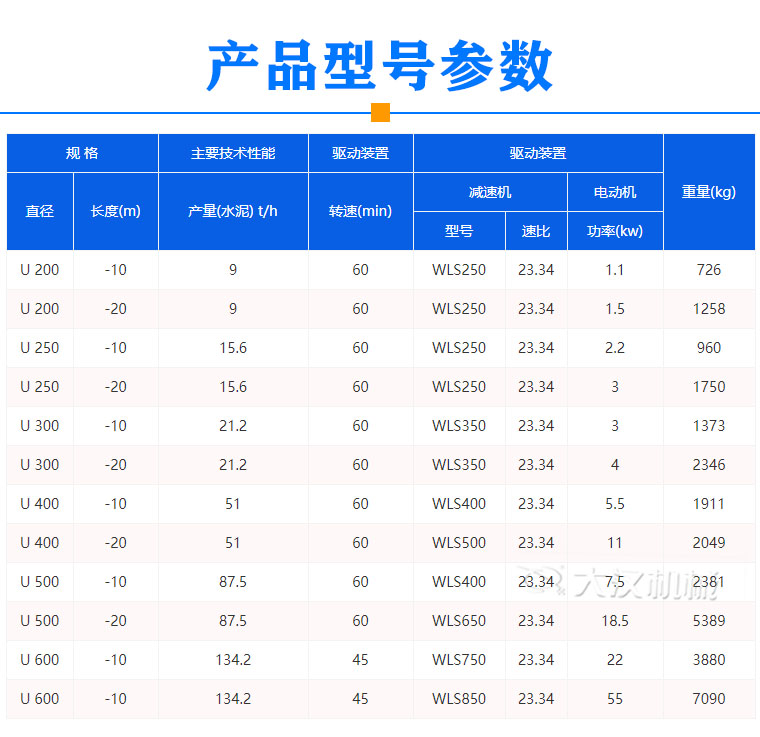Select the 电动机 sub-header
Viewport: 760px width, 737px height.
[615, 192]
